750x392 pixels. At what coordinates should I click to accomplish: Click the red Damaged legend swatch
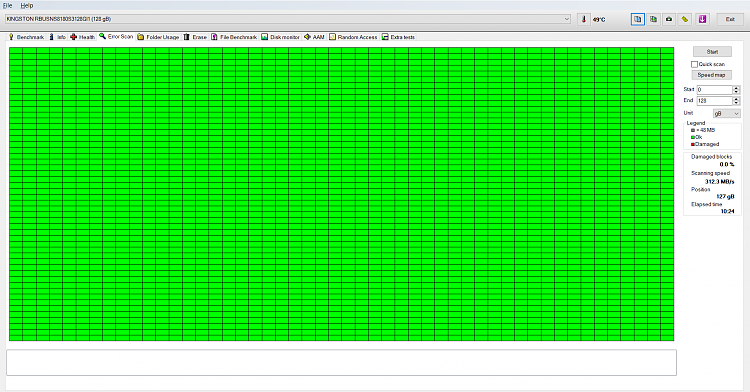click(x=693, y=144)
